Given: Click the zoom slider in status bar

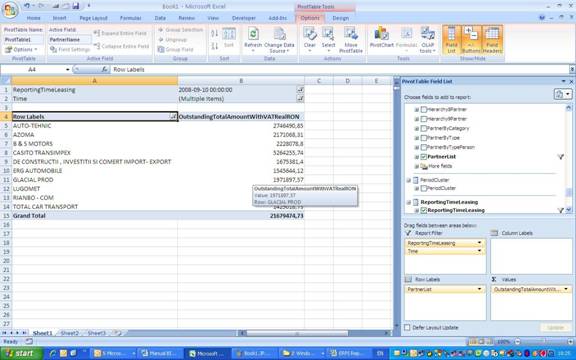Looking at the screenshot, I should (542, 342).
